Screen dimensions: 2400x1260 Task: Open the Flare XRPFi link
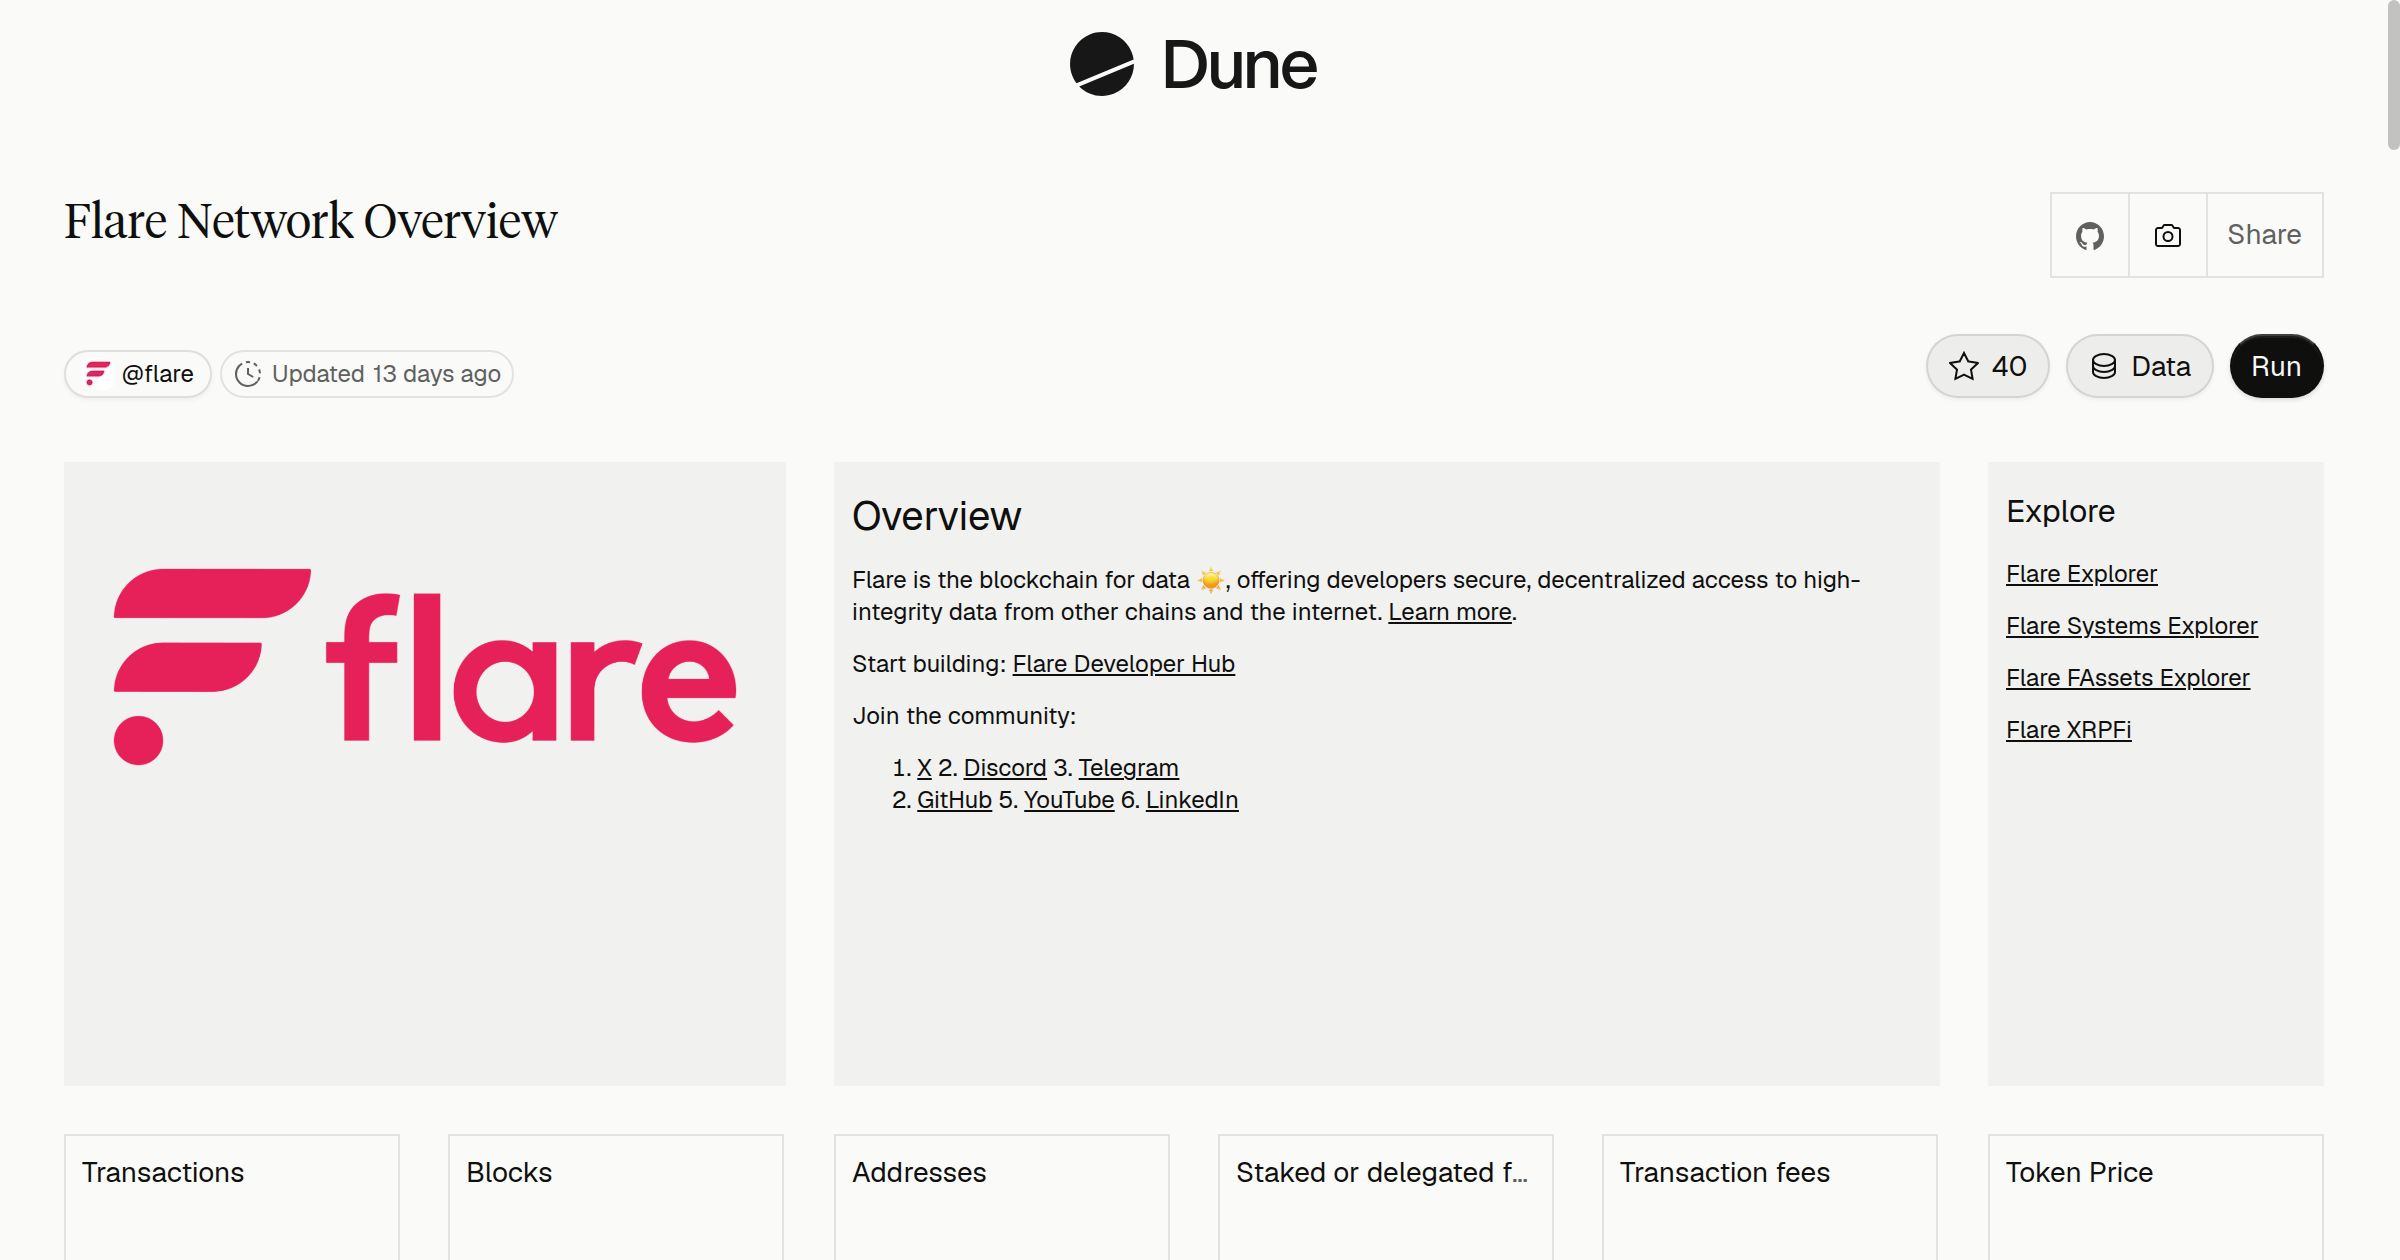click(x=2069, y=730)
